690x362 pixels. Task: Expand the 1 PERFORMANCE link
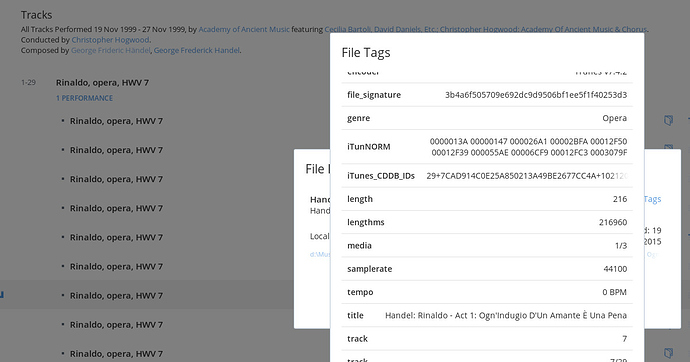click(x=84, y=98)
